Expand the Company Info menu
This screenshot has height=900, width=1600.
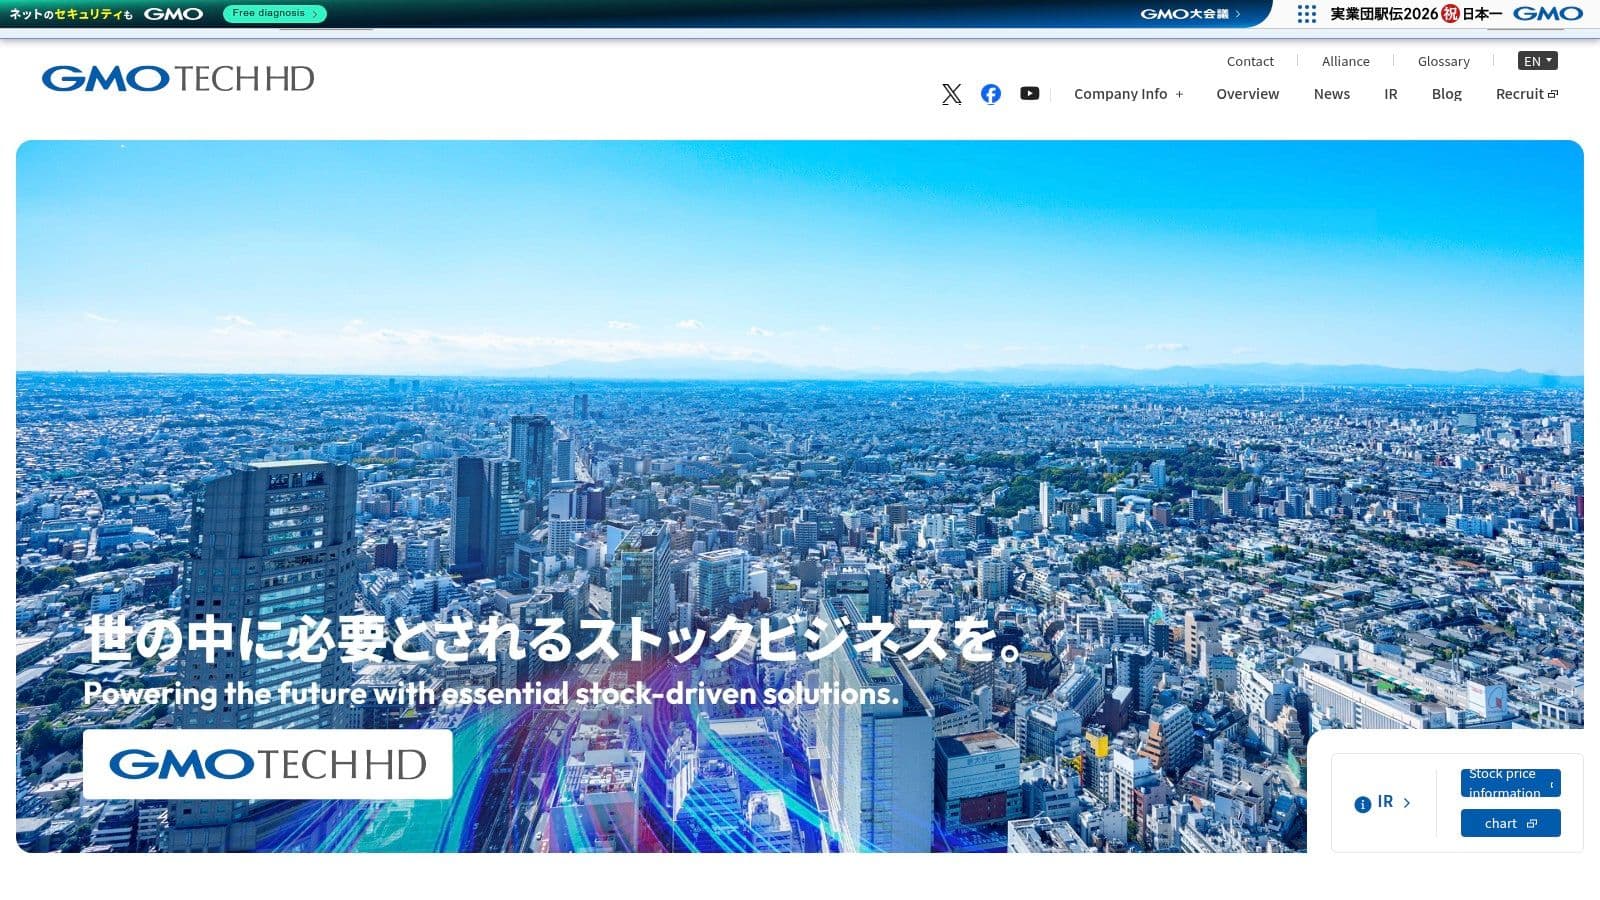[x=1128, y=94]
